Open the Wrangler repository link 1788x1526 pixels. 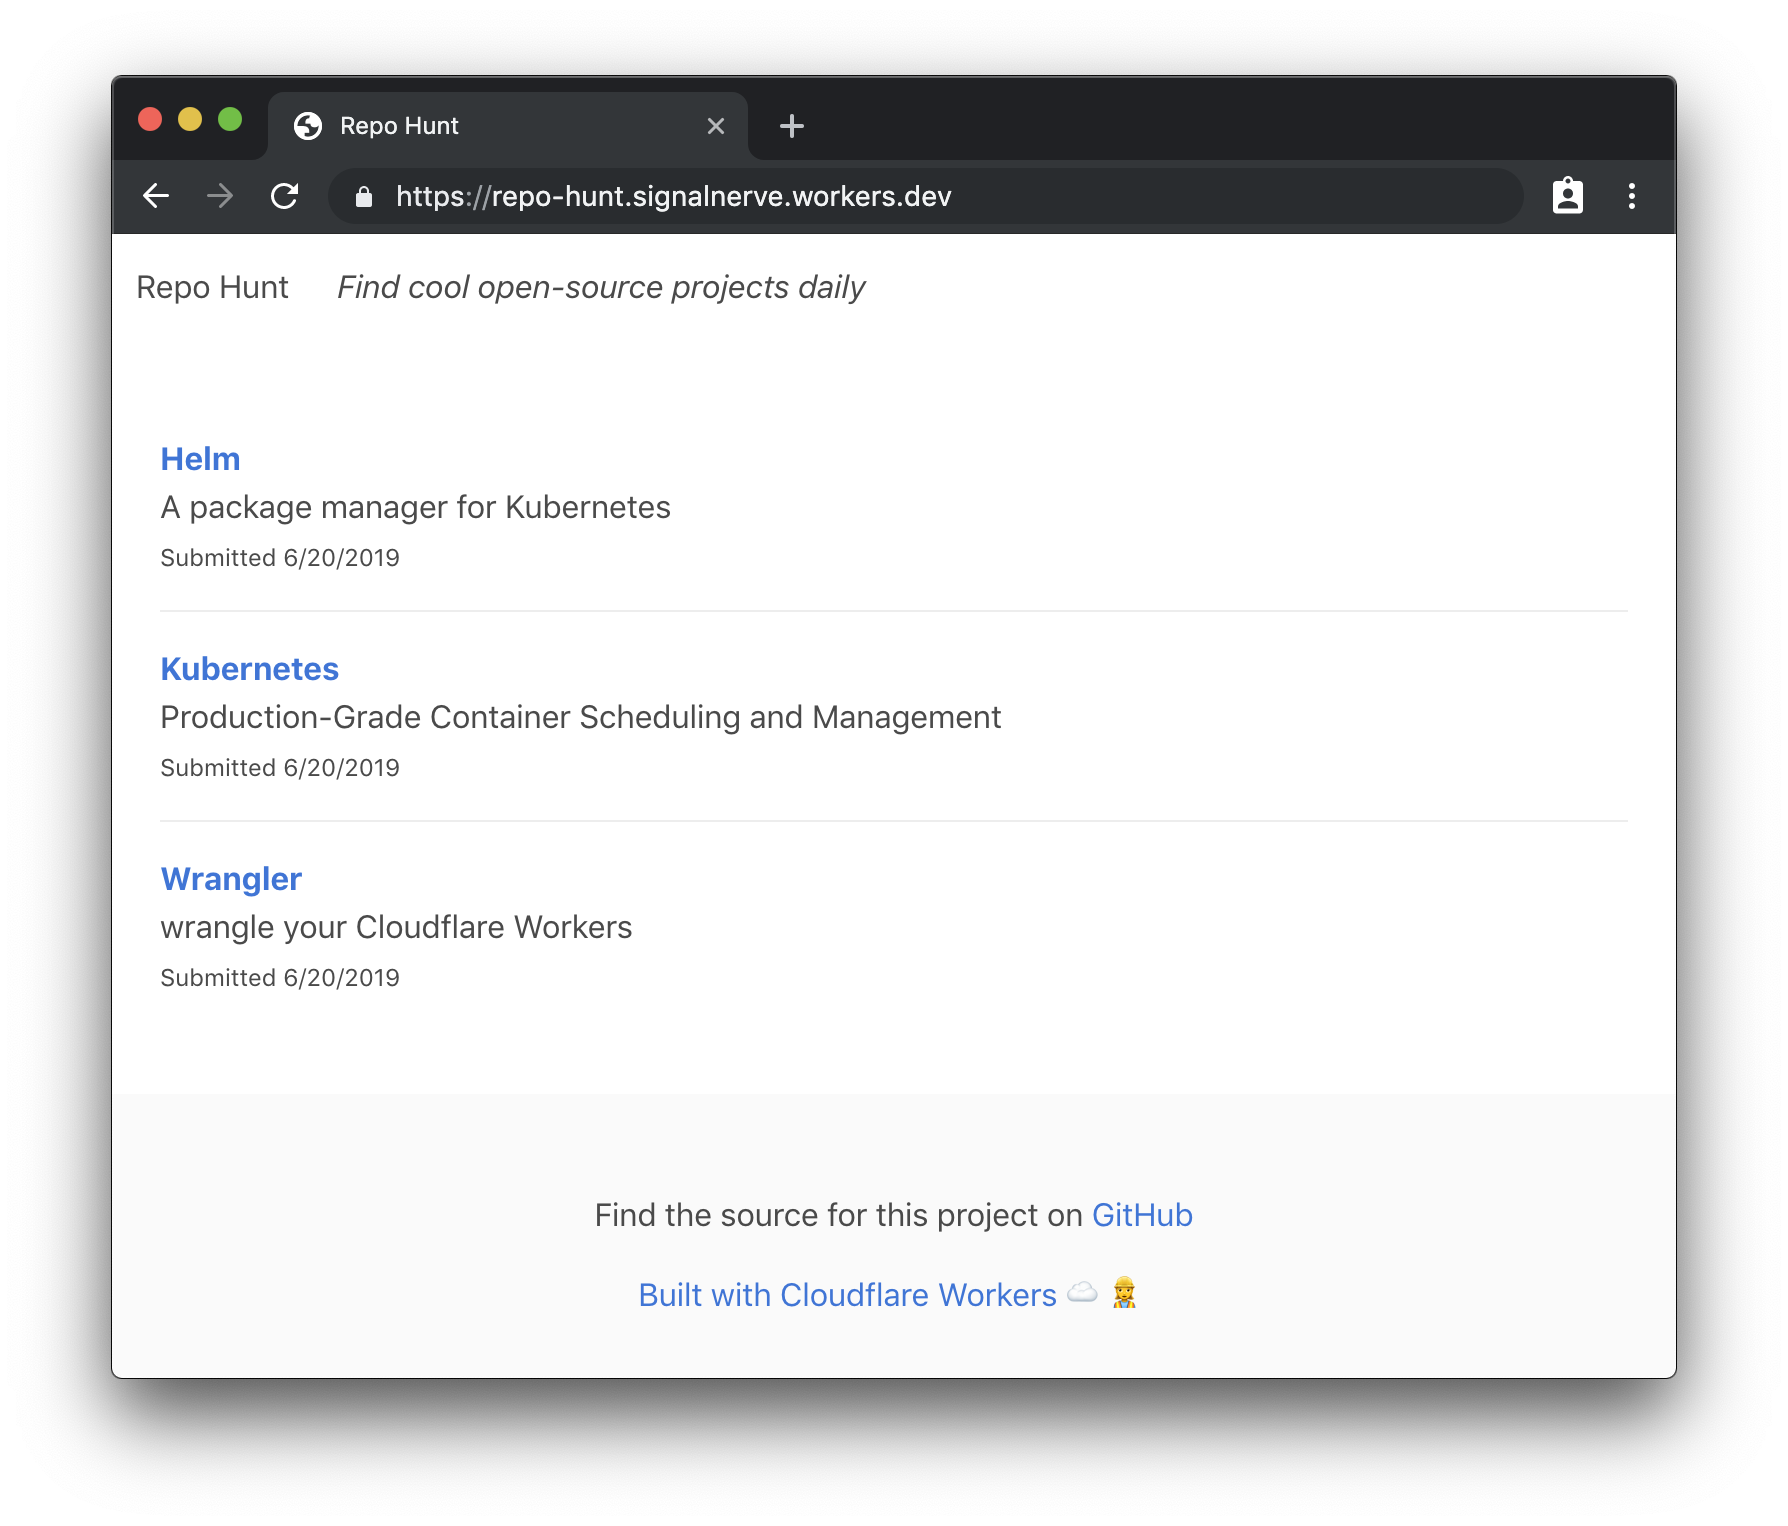coord(231,879)
